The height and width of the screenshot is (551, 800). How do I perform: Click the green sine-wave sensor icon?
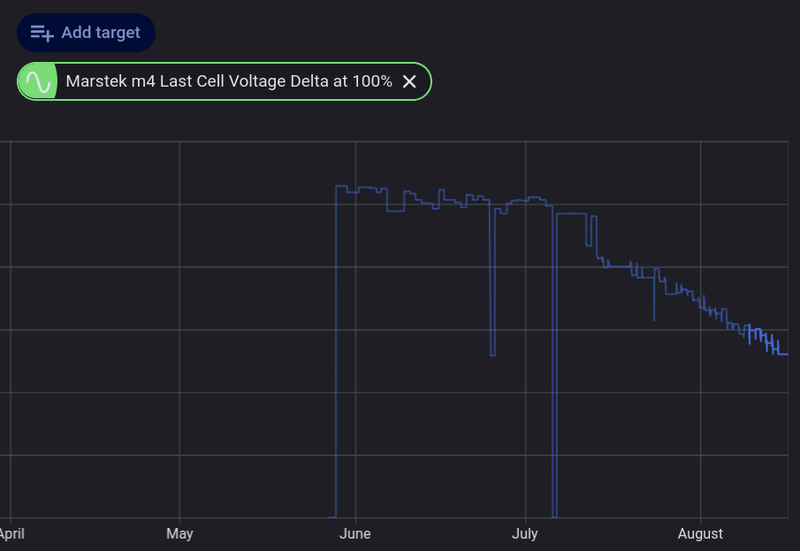tap(38, 82)
